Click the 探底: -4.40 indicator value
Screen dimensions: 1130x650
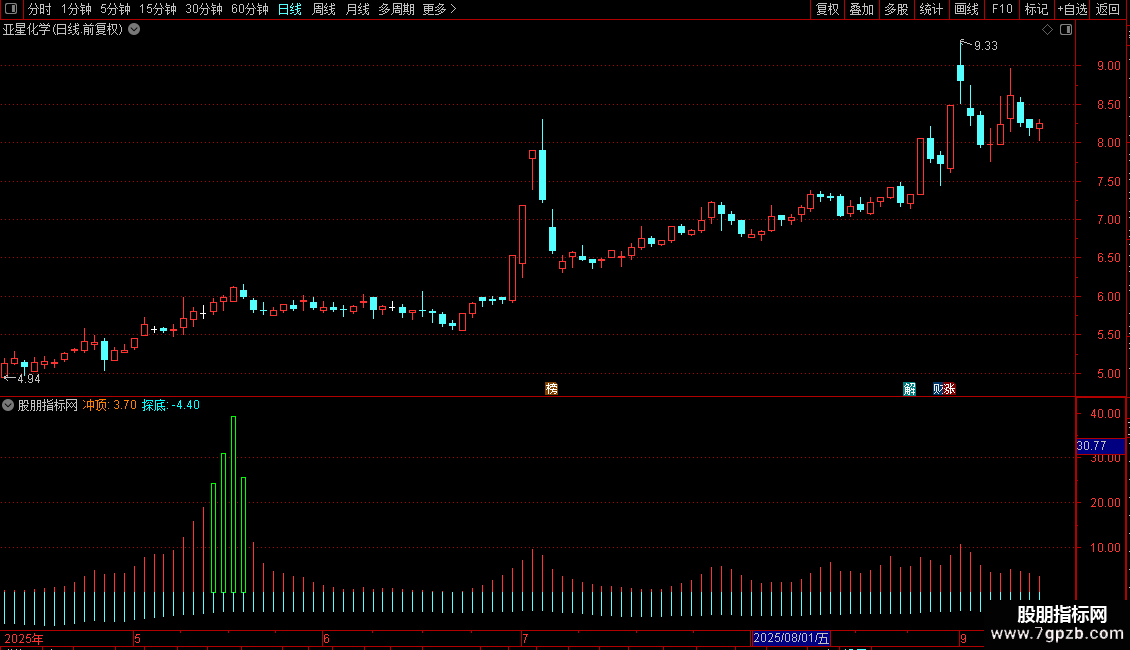click(171, 405)
